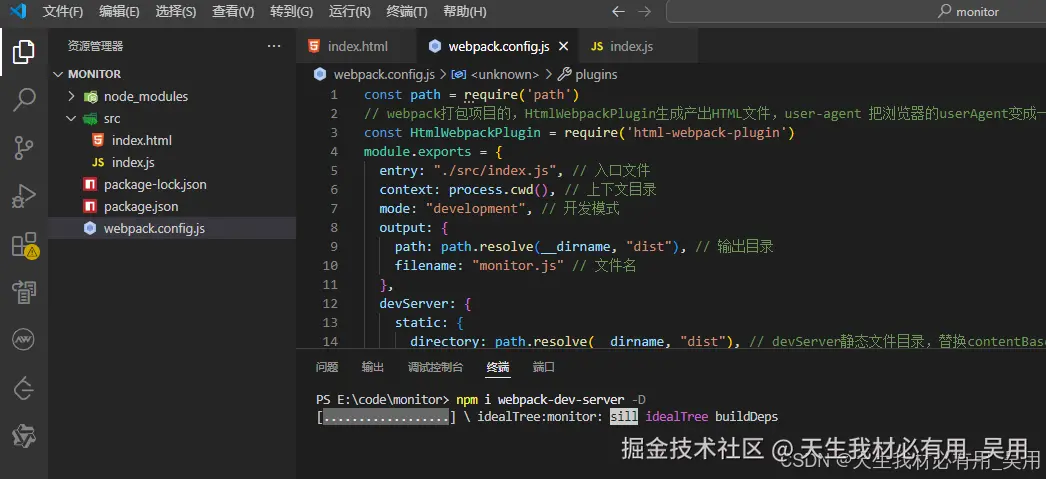This screenshot has width=1046, height=479.
Task: Select the 终端 panel tab
Action: pos(498,367)
